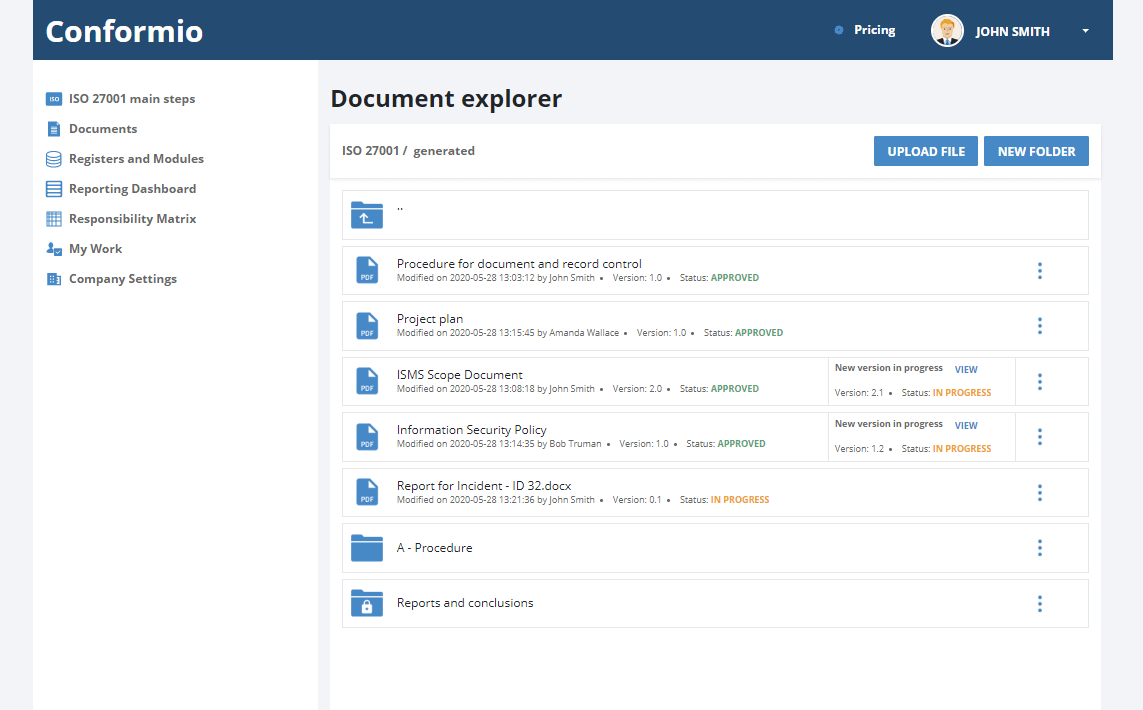Click APPROVED status on Project plan row
1143x710 pixels.
coord(759,332)
